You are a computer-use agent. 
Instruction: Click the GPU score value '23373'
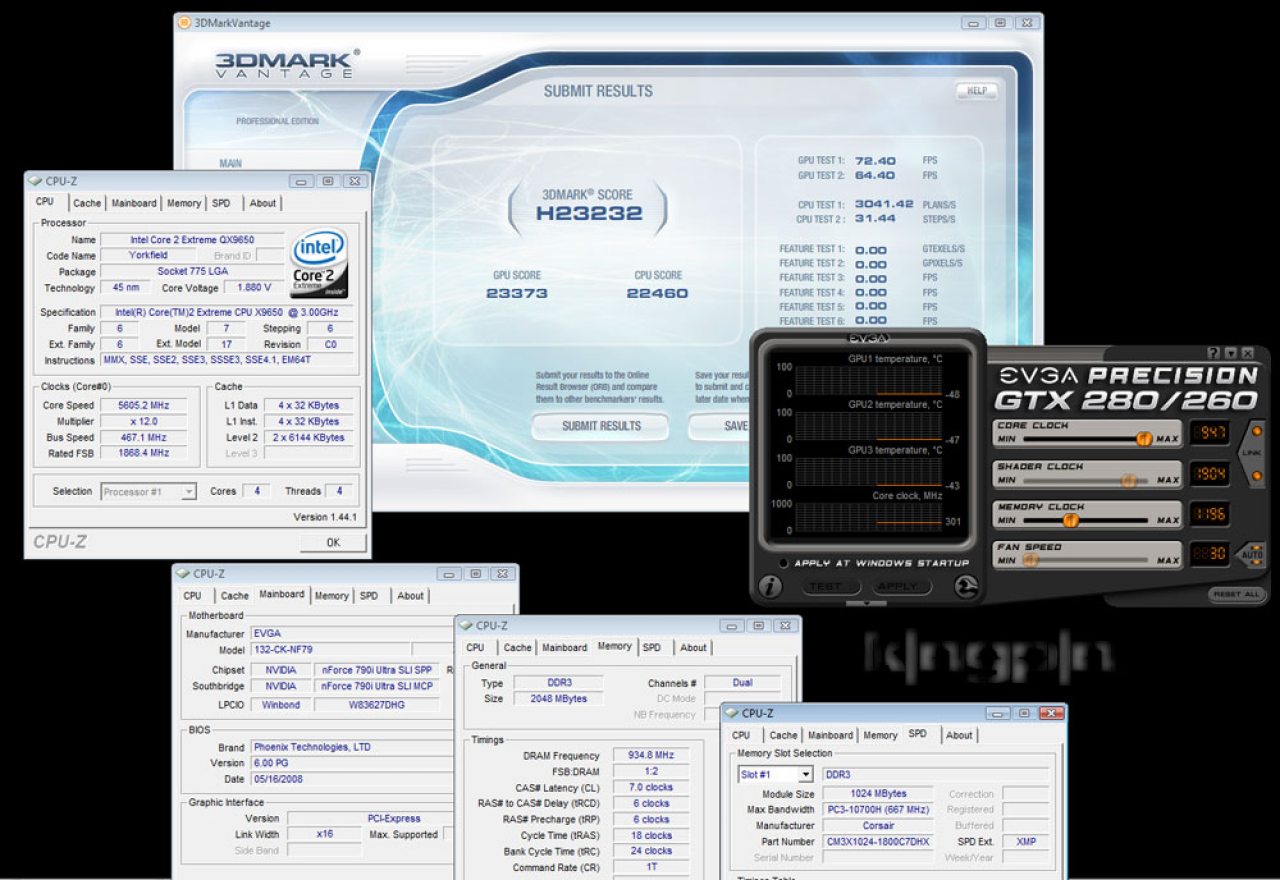click(517, 293)
